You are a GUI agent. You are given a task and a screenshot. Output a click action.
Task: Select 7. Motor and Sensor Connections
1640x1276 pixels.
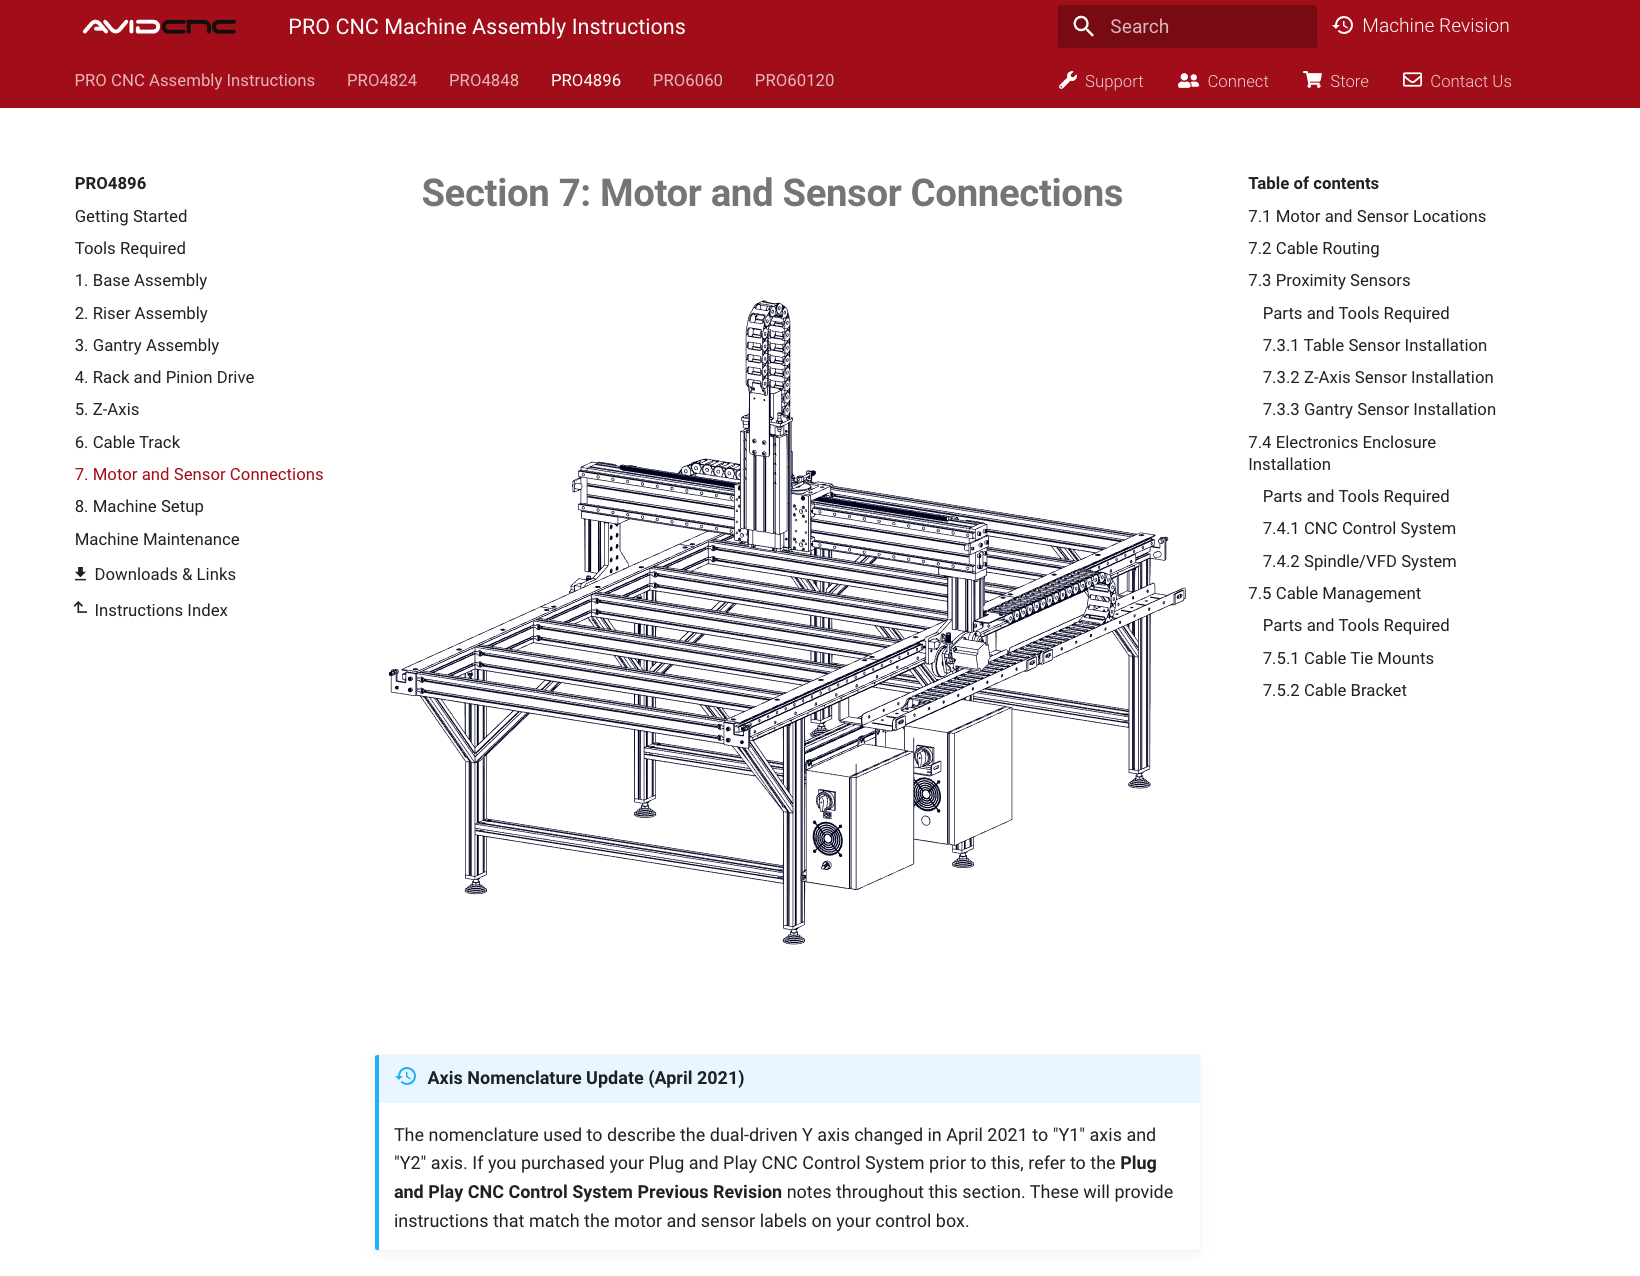(x=199, y=474)
